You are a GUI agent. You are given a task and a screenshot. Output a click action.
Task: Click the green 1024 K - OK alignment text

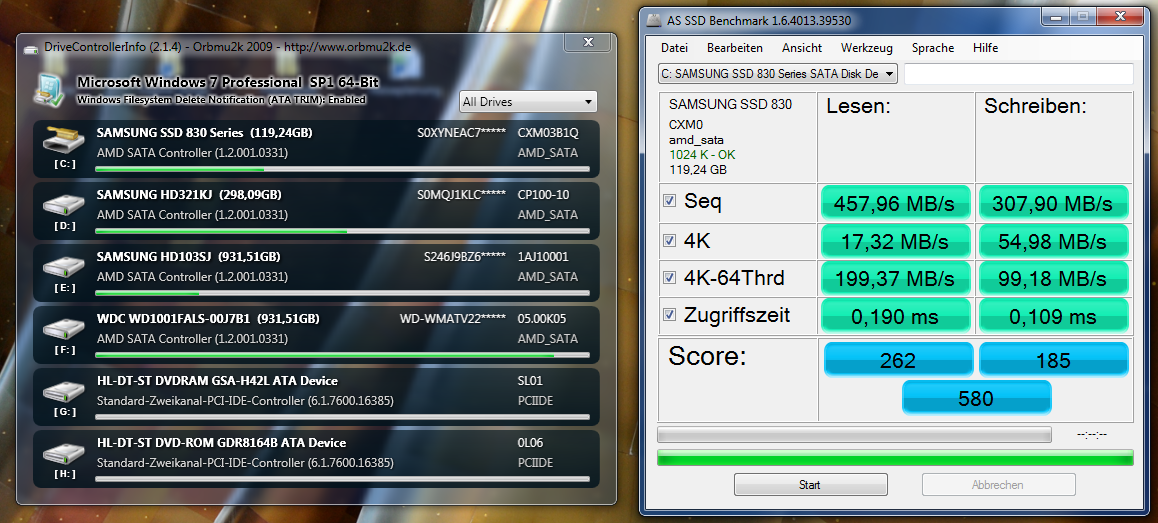coord(702,154)
